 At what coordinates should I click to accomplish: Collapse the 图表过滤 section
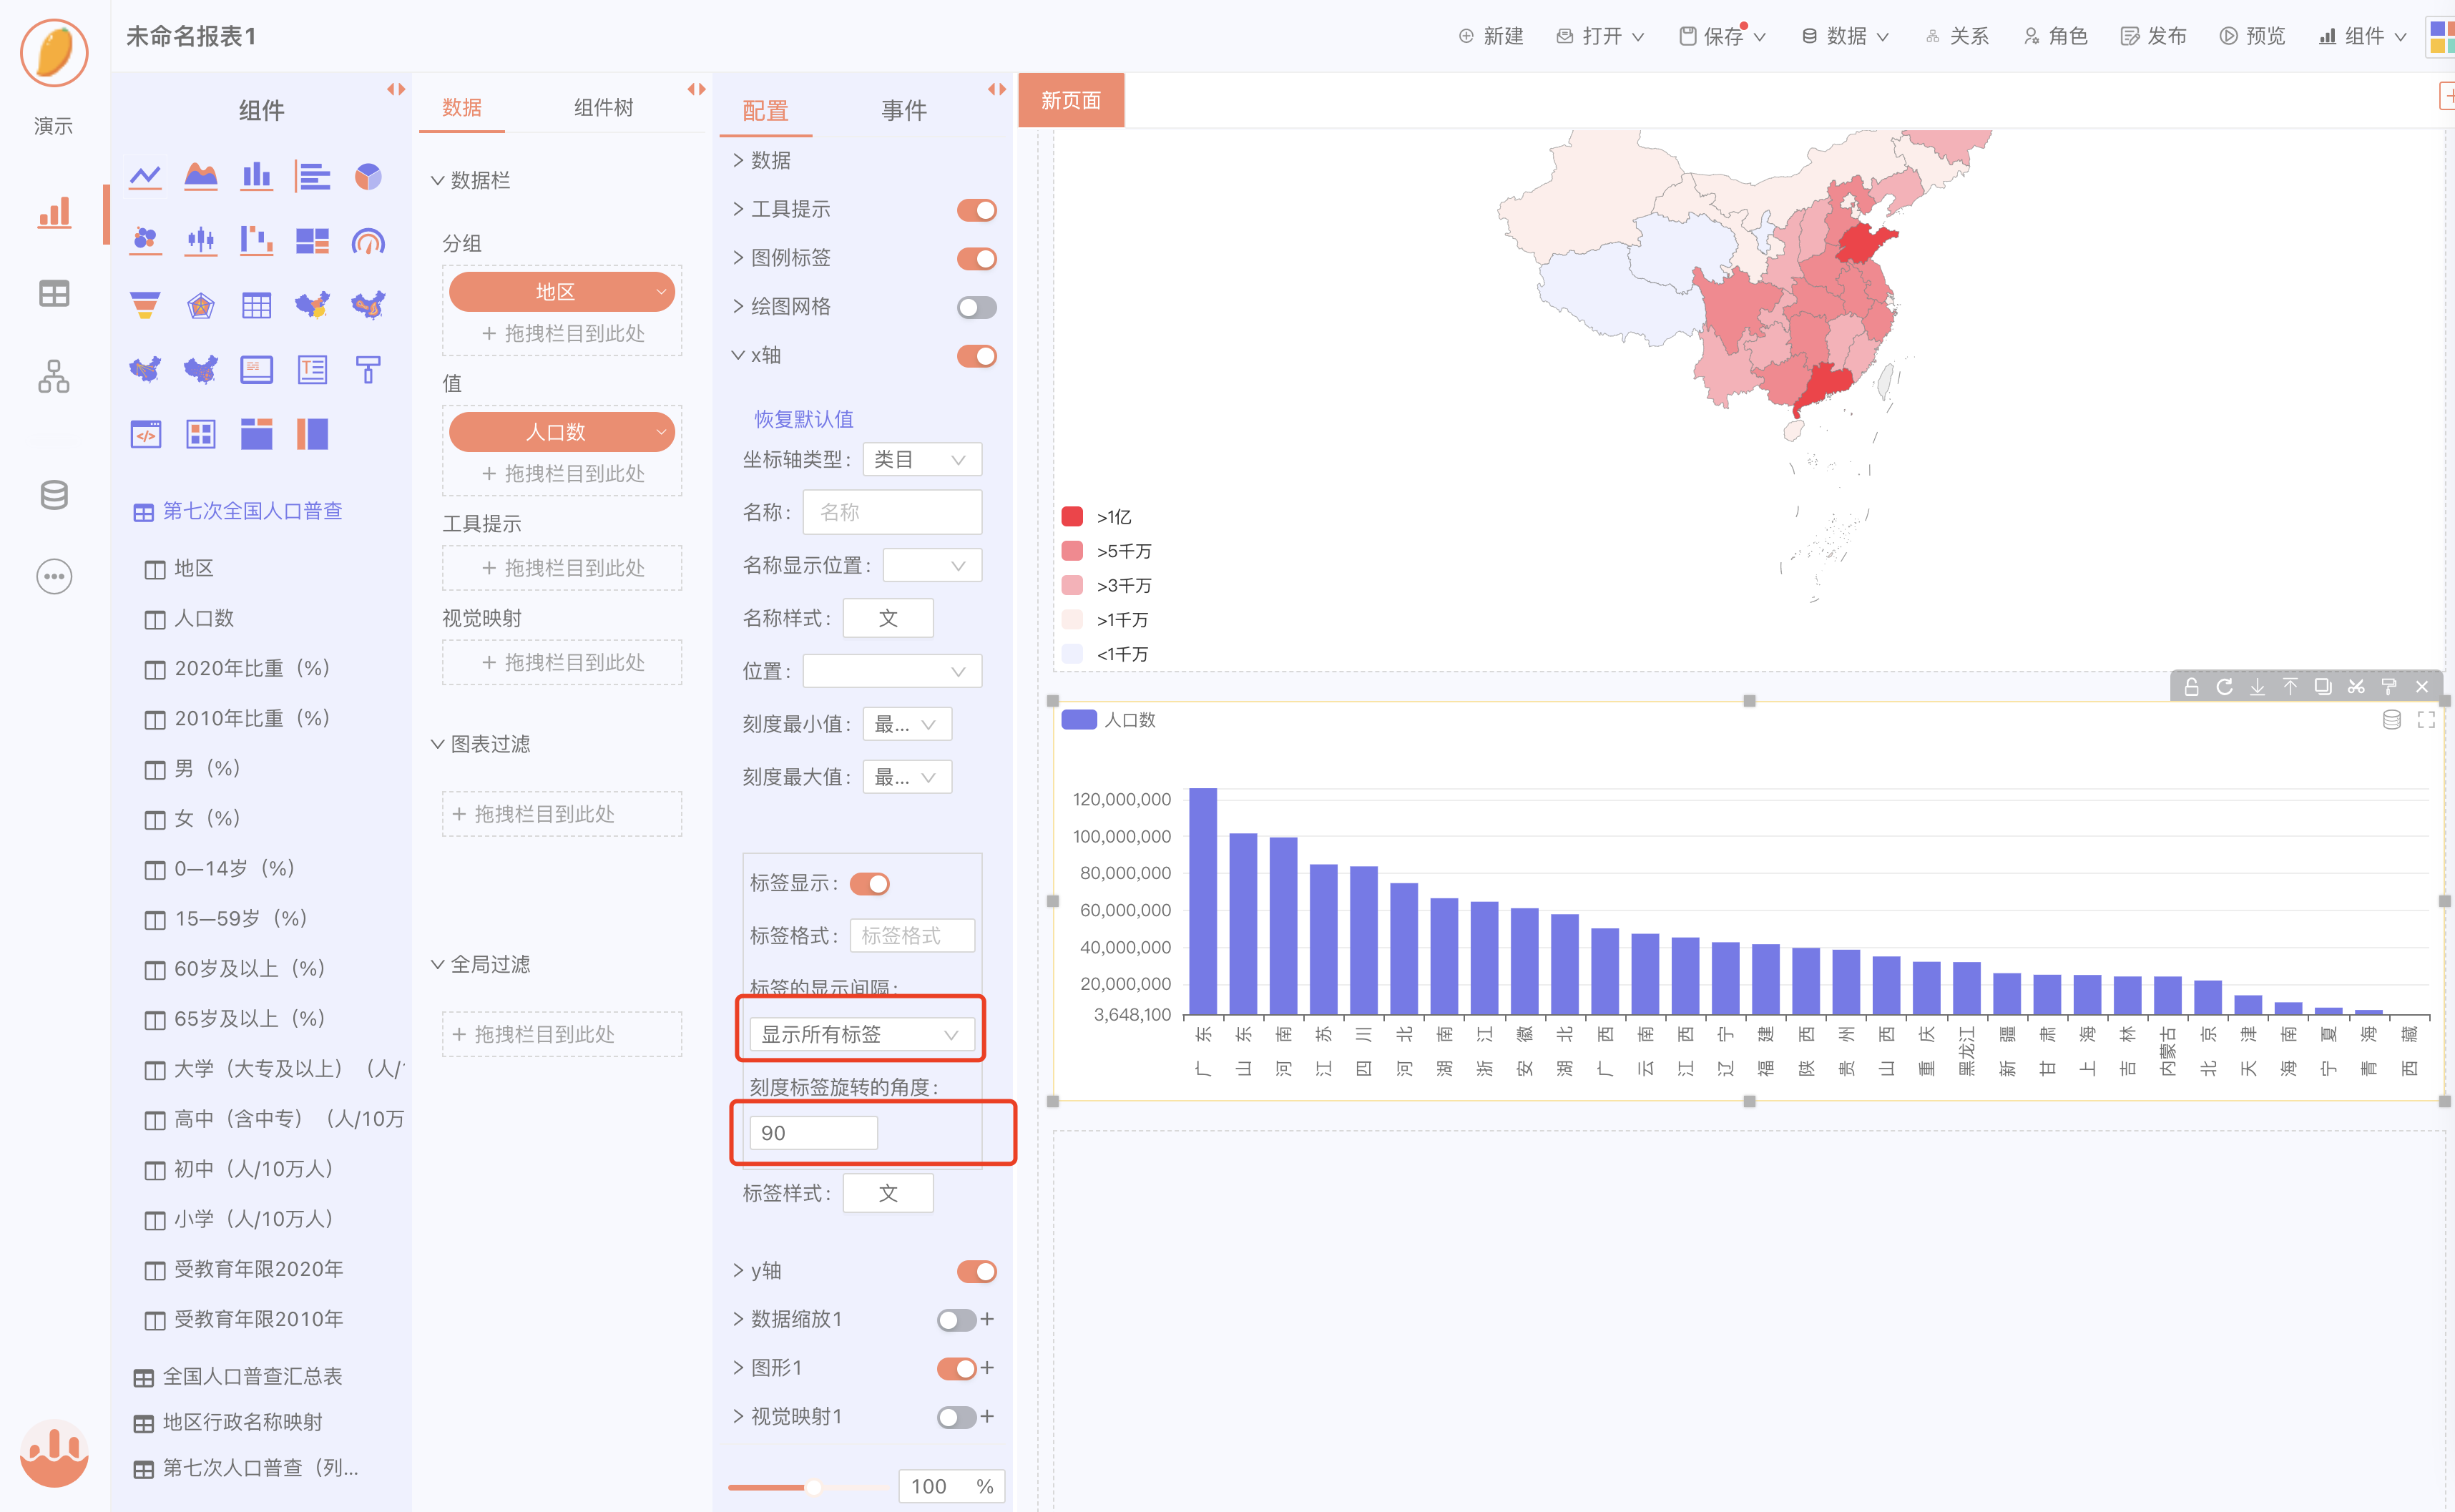(481, 744)
